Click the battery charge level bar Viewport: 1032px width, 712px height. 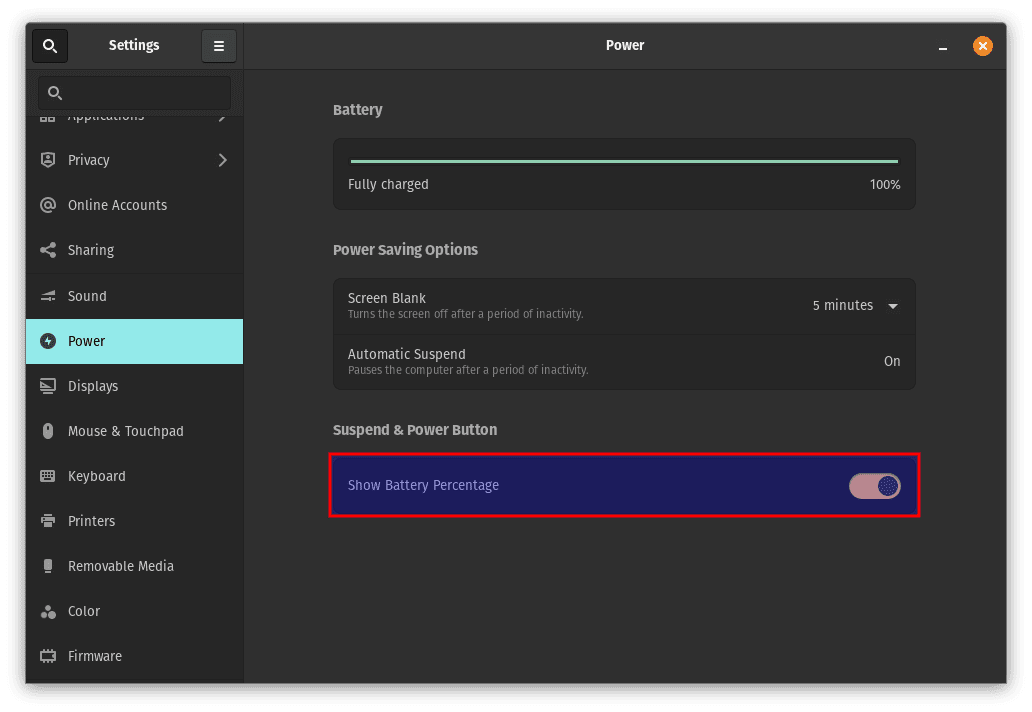click(624, 161)
